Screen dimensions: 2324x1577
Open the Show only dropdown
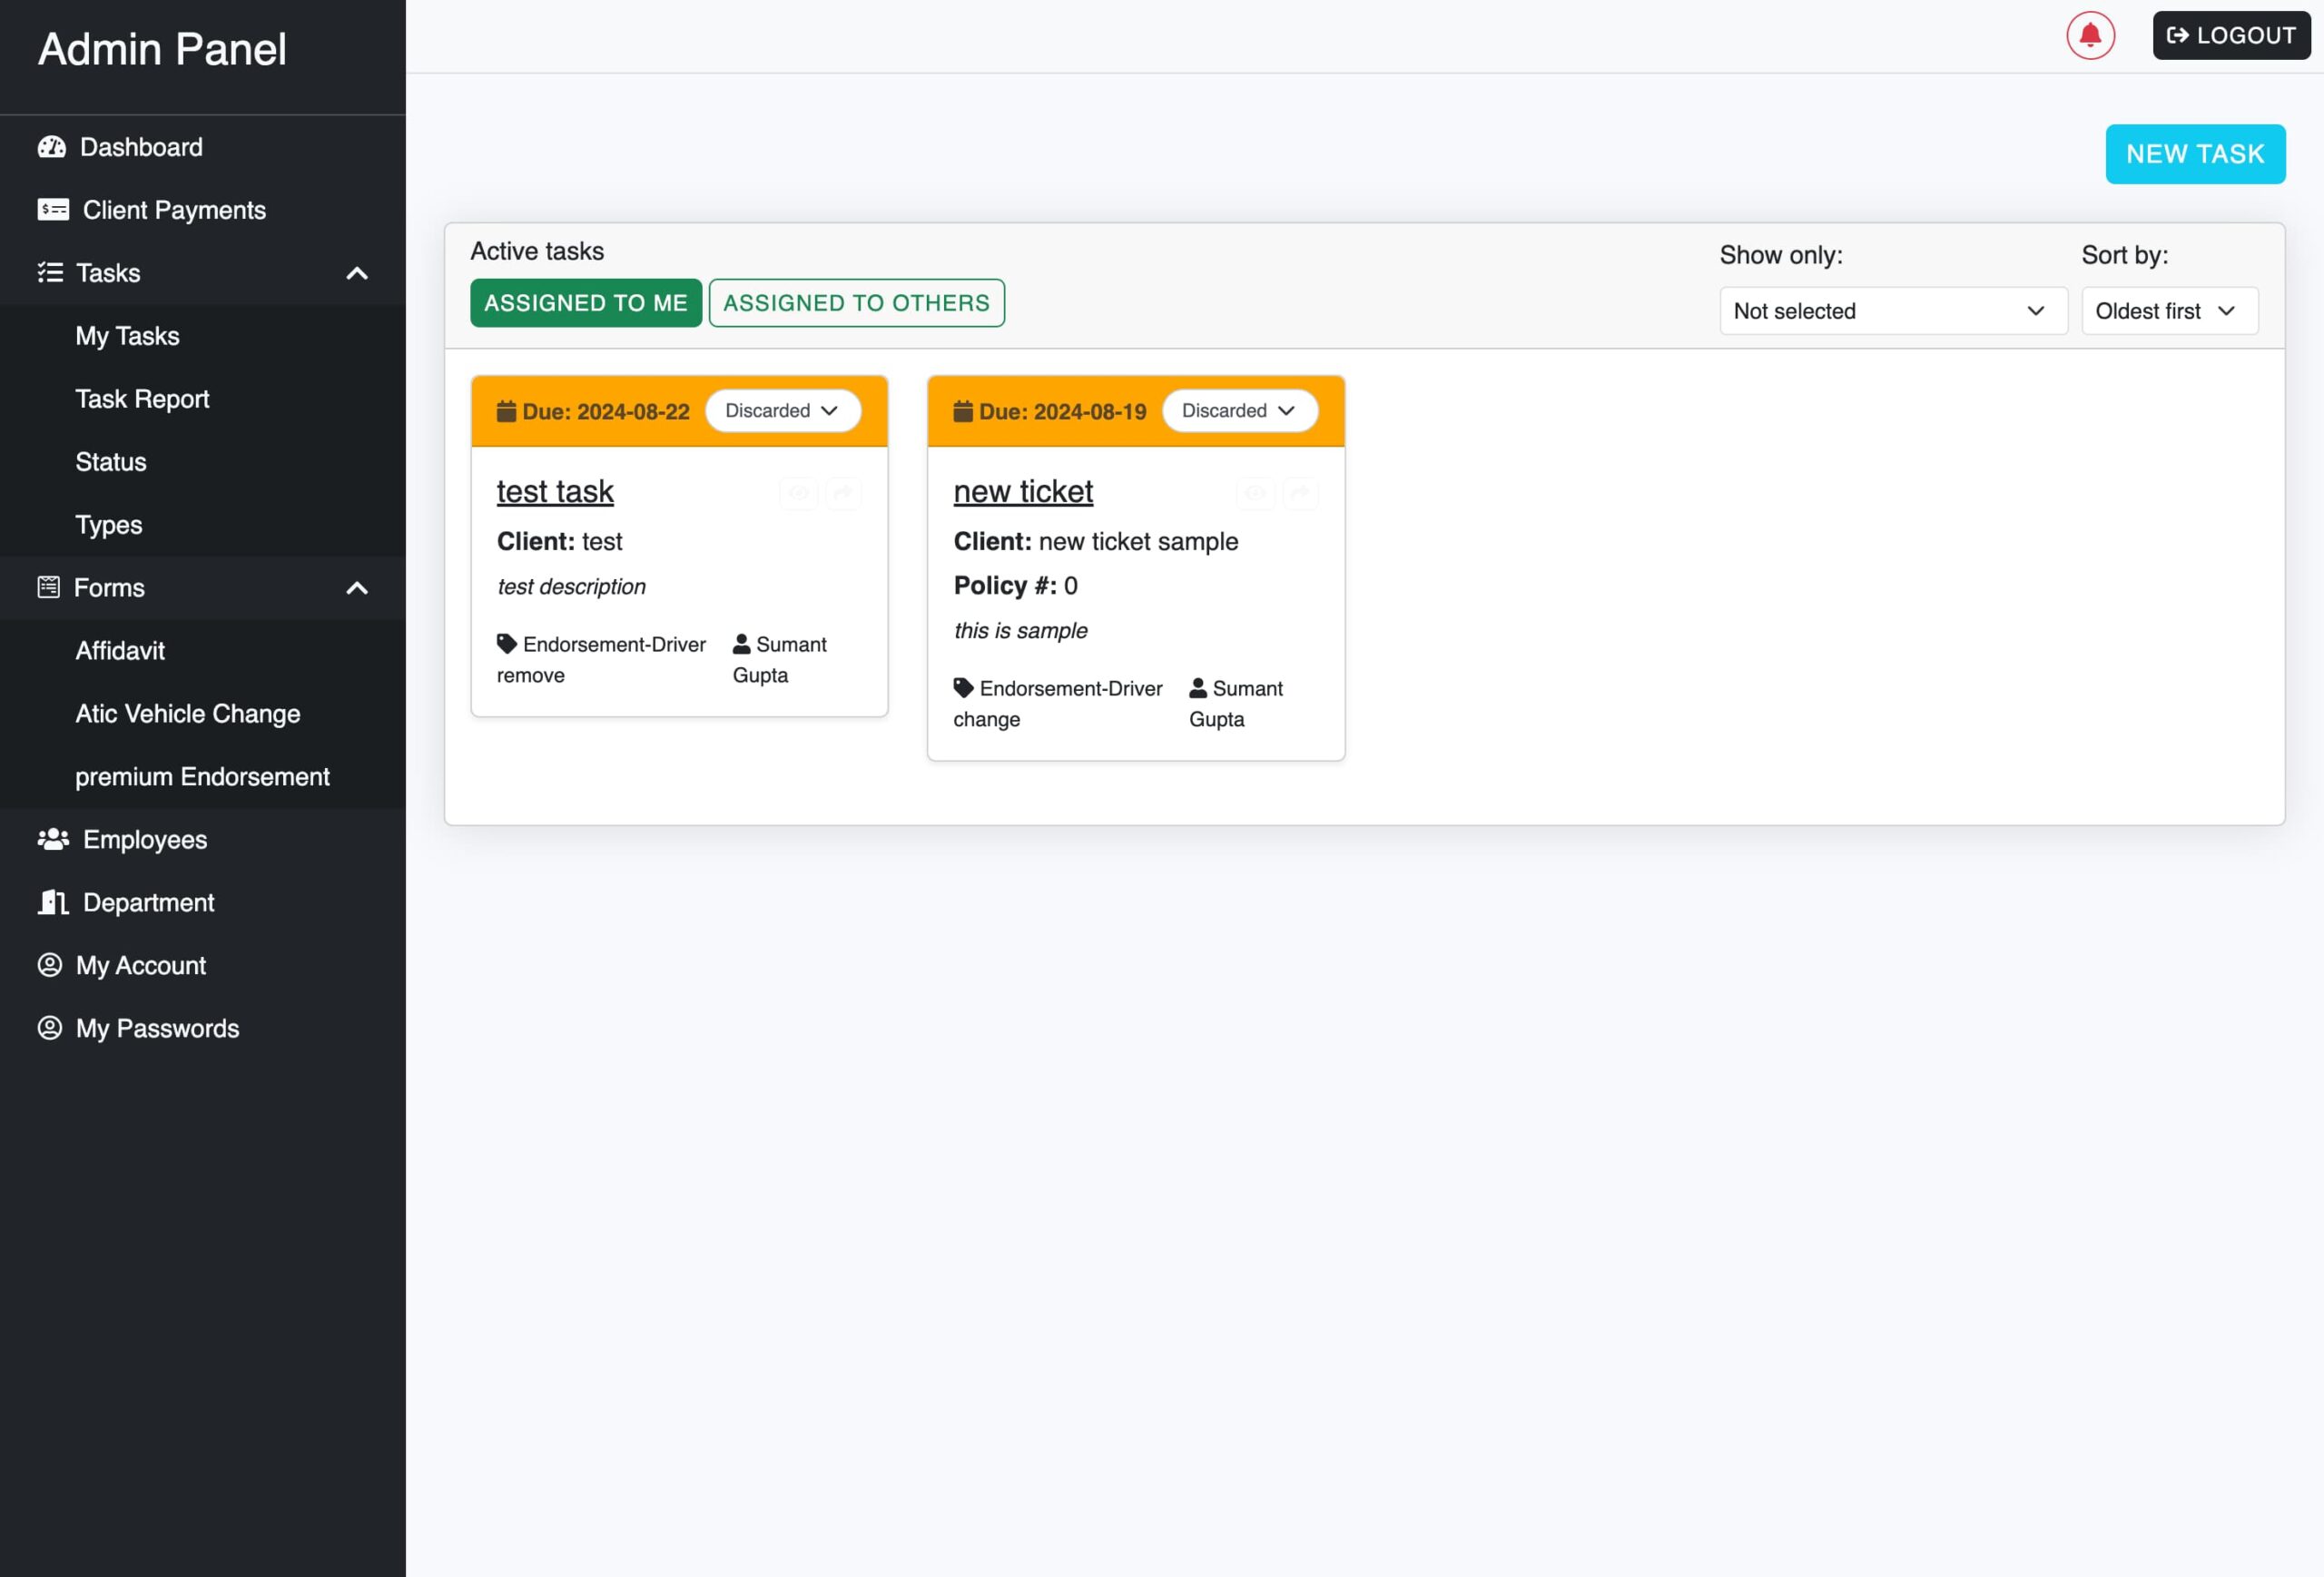click(1892, 311)
